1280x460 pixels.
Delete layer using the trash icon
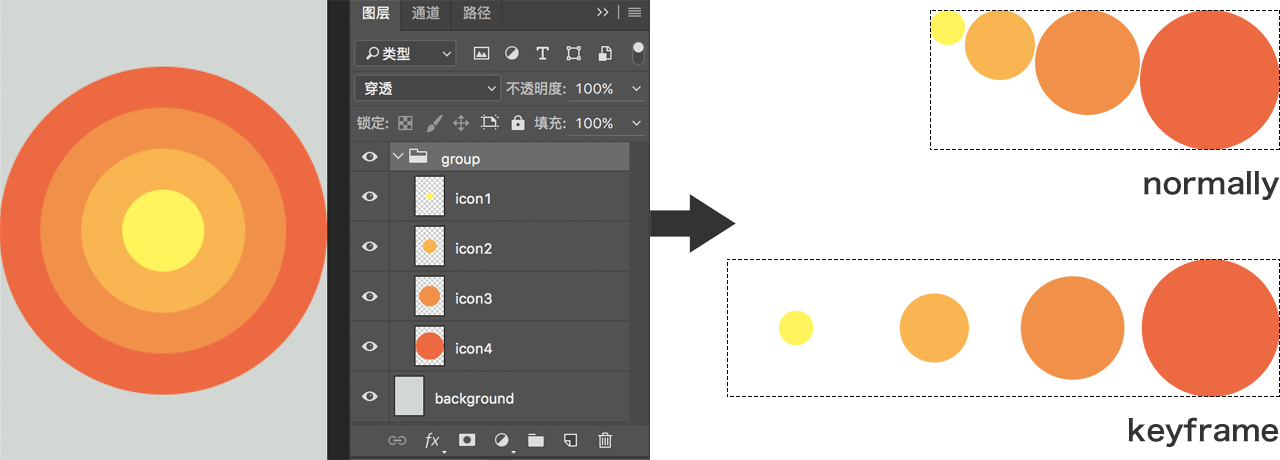(604, 440)
